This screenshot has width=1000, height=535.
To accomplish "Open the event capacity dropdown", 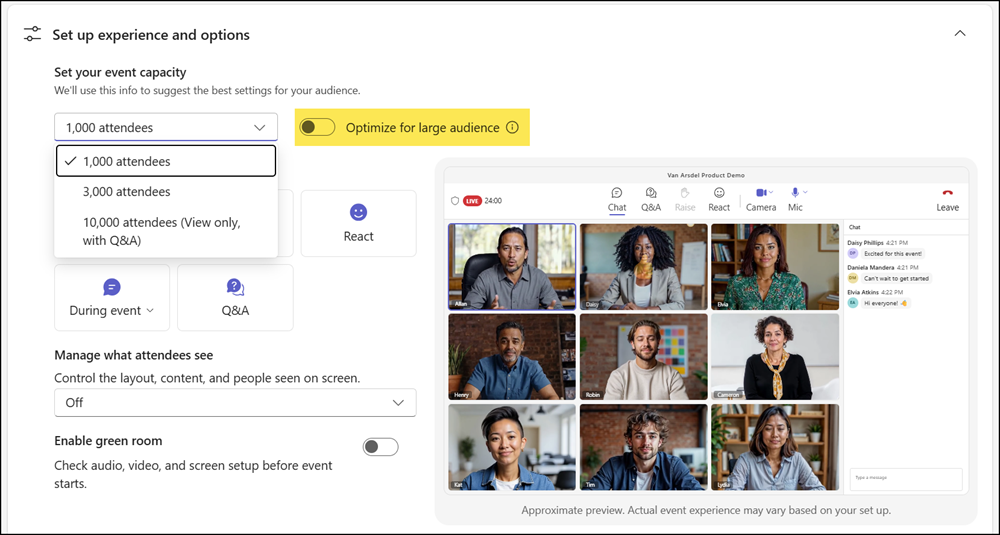I will coord(166,128).
